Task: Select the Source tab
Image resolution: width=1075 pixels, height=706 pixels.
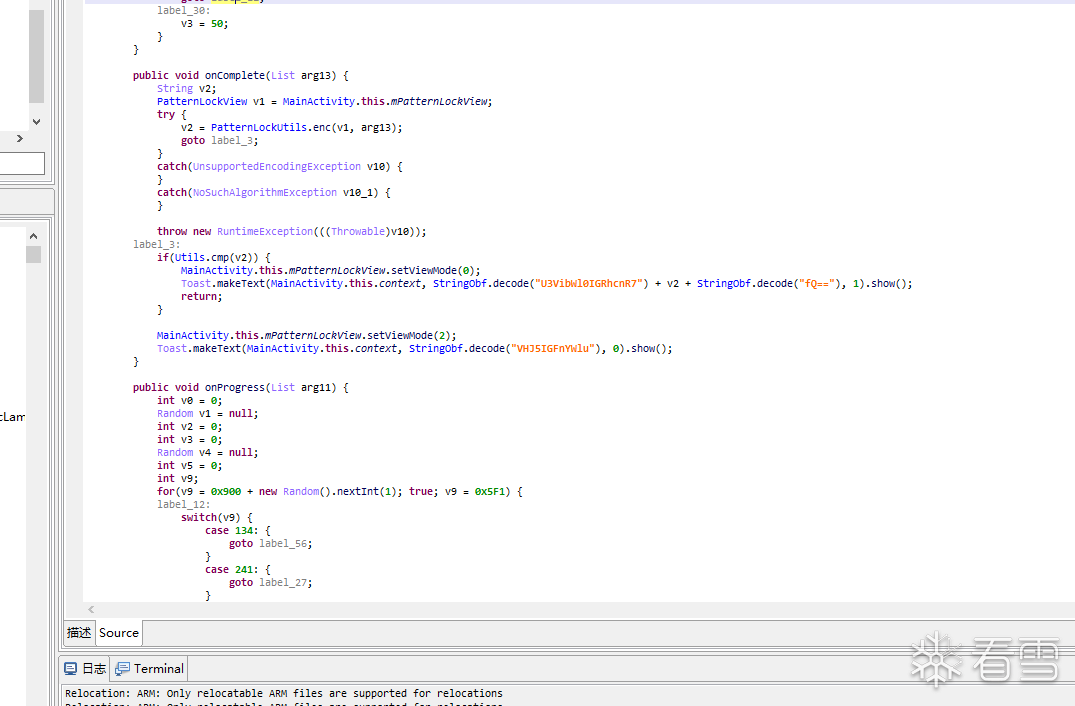Action: tap(119, 633)
